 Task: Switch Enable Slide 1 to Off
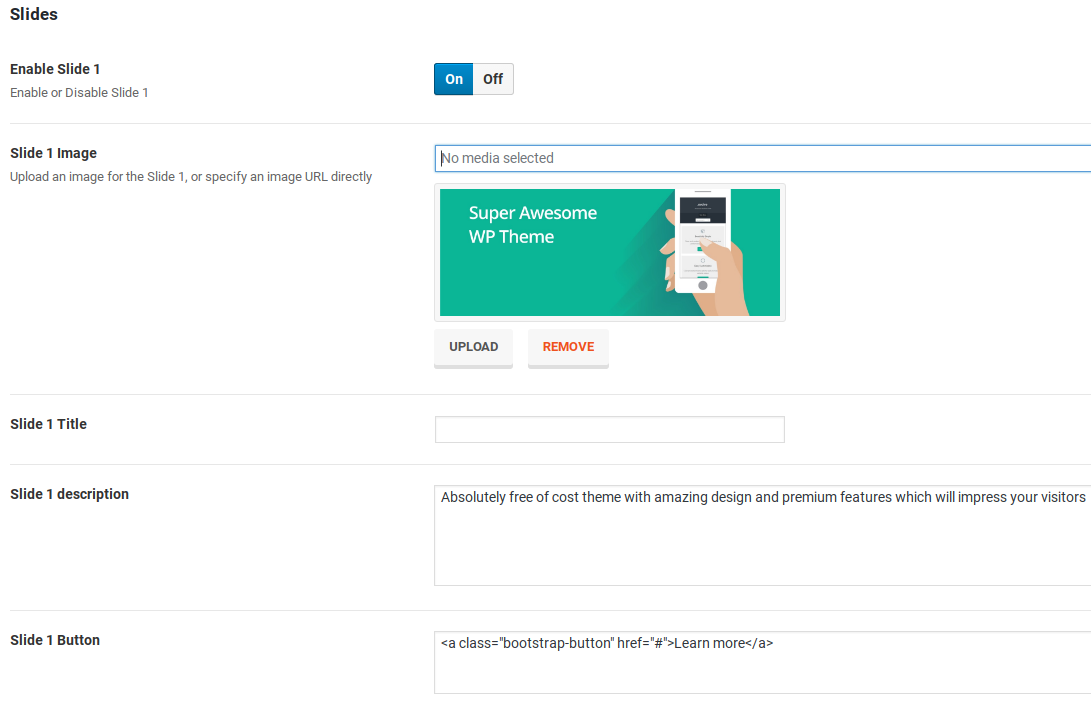(x=493, y=79)
